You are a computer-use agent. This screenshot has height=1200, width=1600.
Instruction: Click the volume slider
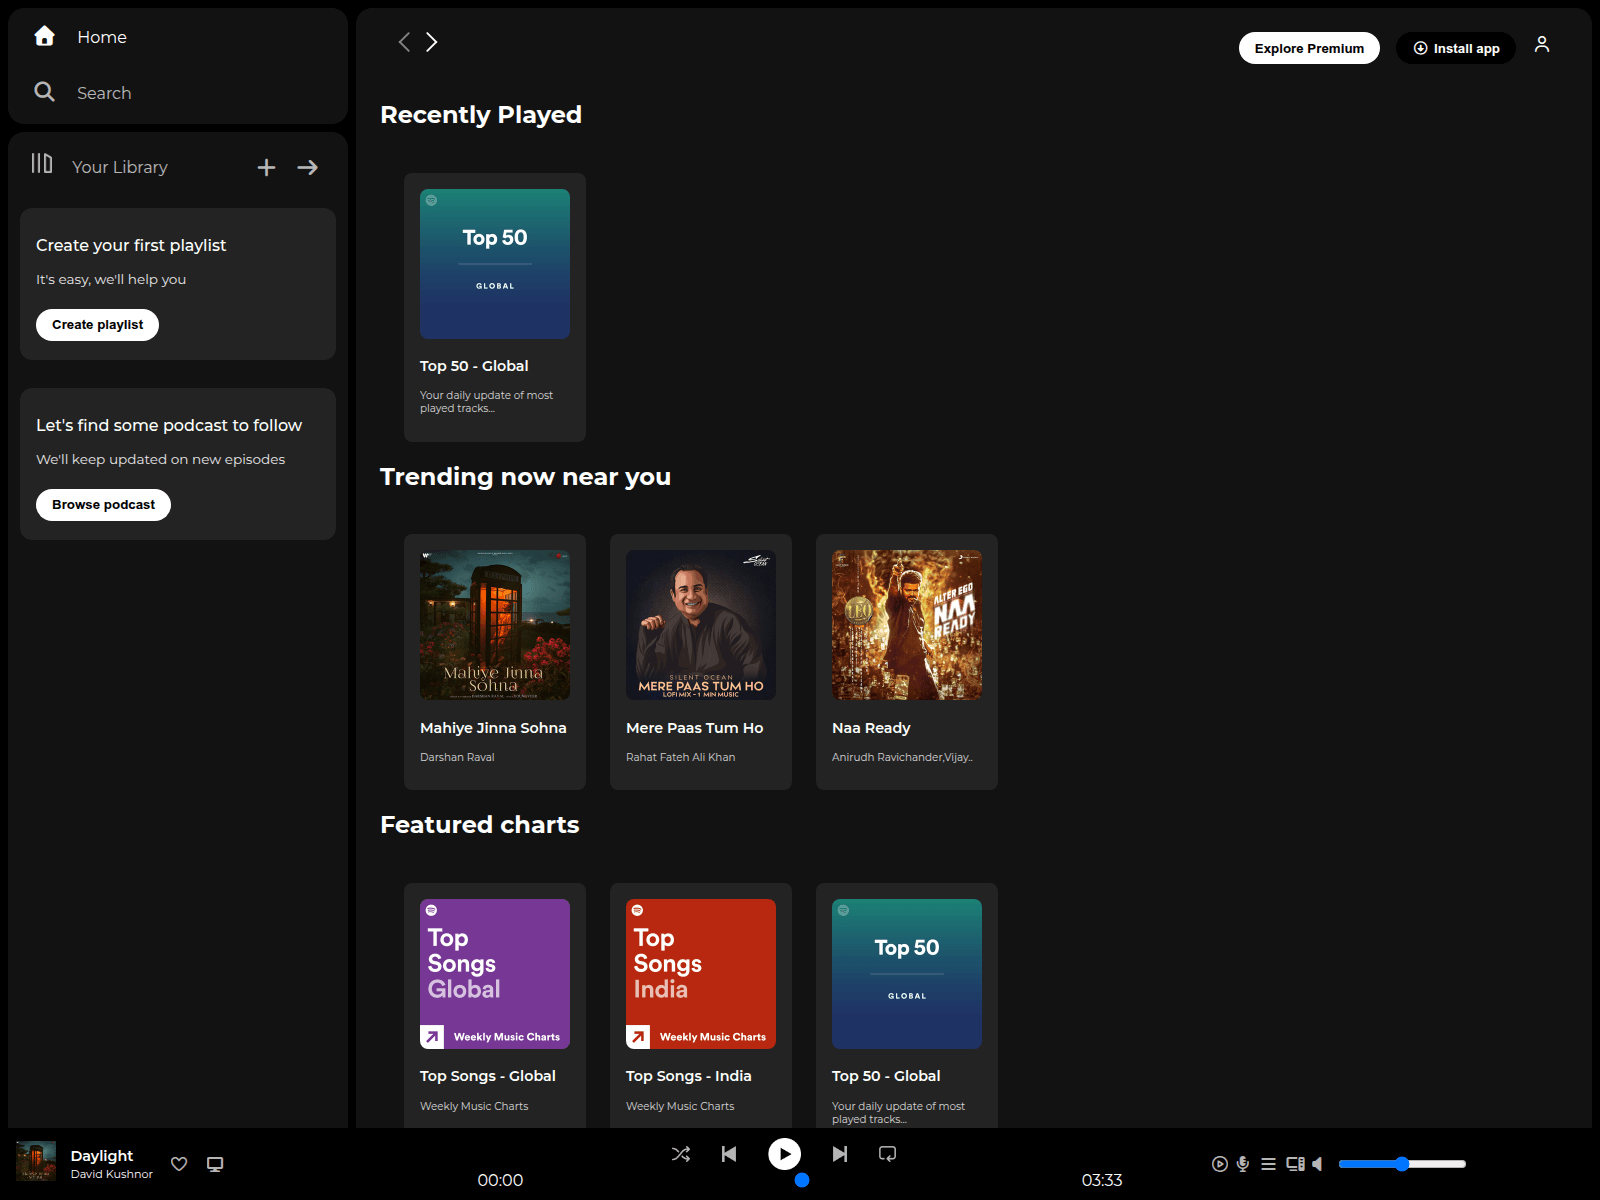(1402, 1164)
